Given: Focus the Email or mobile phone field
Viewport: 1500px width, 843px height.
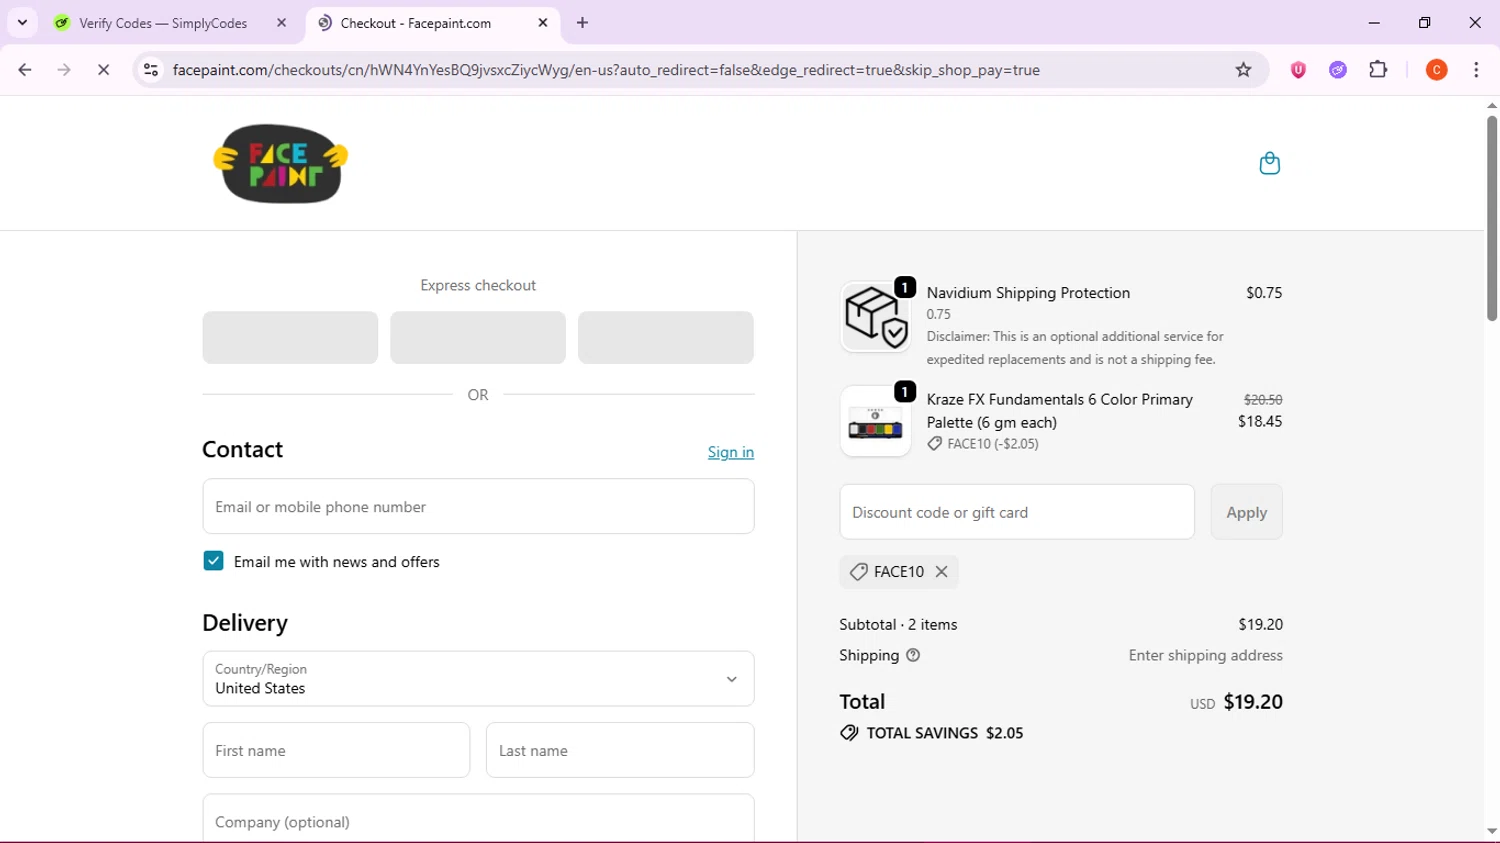Looking at the screenshot, I should pyautogui.click(x=478, y=506).
